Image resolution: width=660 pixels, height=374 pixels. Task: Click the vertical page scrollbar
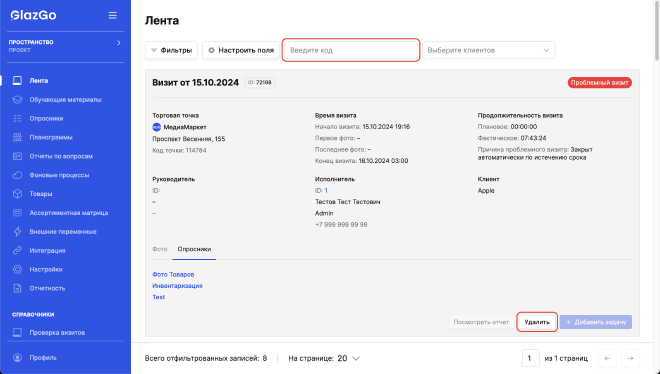(657, 30)
